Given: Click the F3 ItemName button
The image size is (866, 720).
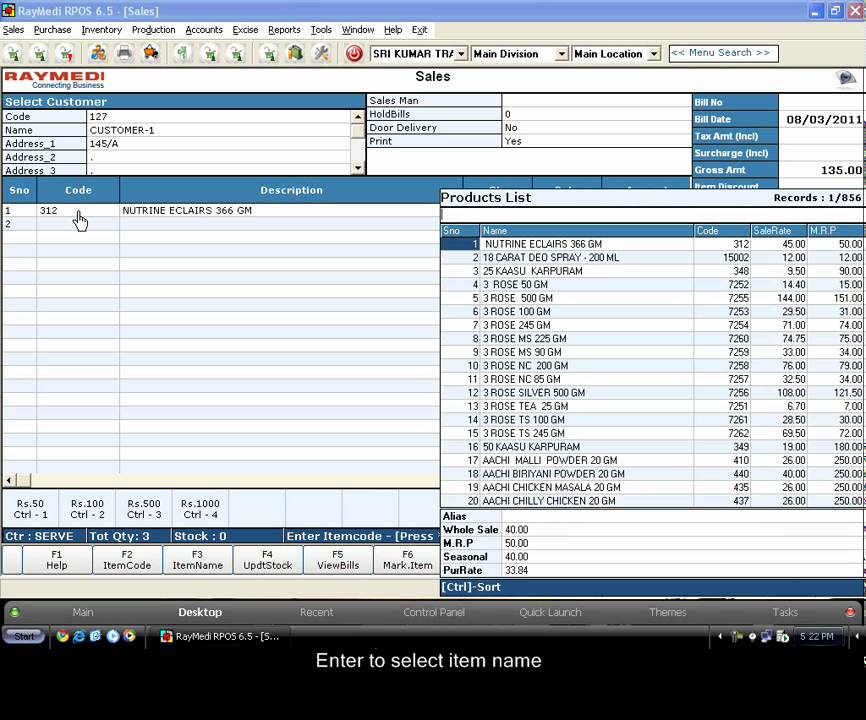Looking at the screenshot, I should (197, 560).
